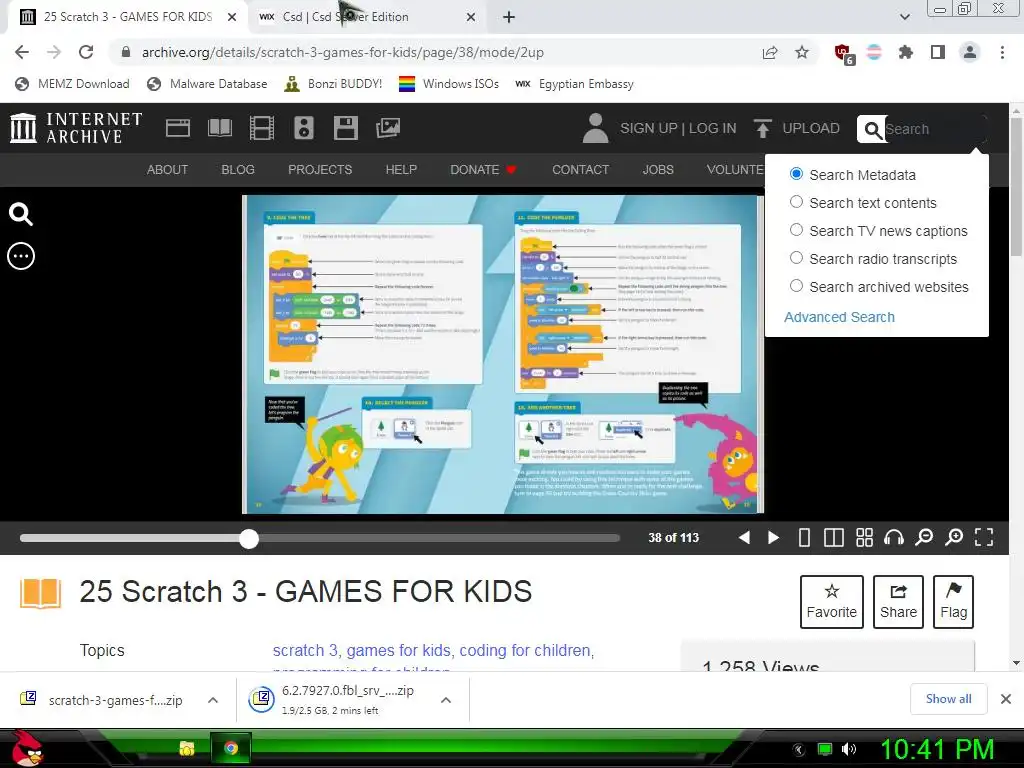Open the Images icon
The width and height of the screenshot is (1024, 768).
388,128
